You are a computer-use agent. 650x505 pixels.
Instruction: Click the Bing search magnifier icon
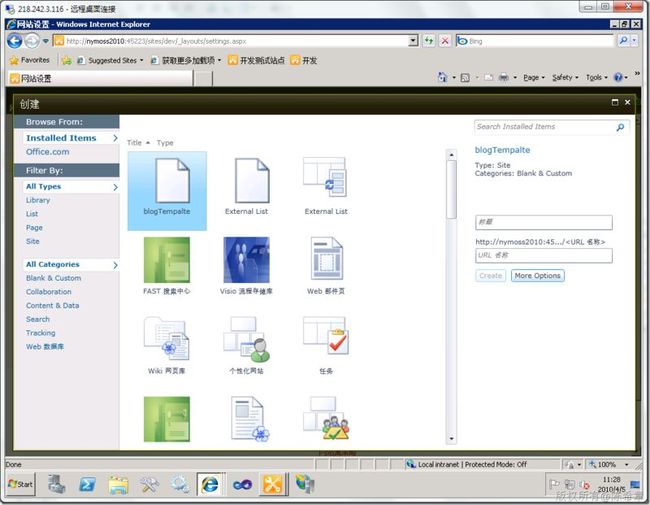click(x=623, y=40)
